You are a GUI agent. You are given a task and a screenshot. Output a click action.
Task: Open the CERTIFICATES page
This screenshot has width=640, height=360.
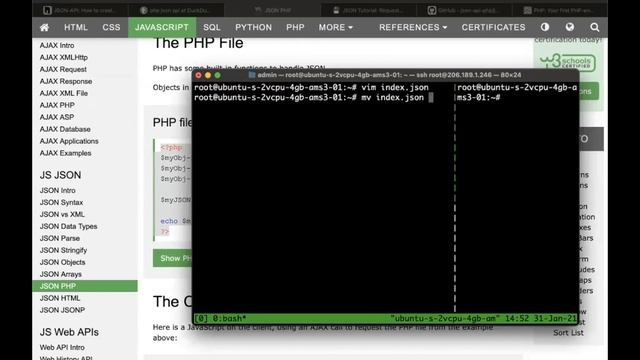(x=493, y=27)
